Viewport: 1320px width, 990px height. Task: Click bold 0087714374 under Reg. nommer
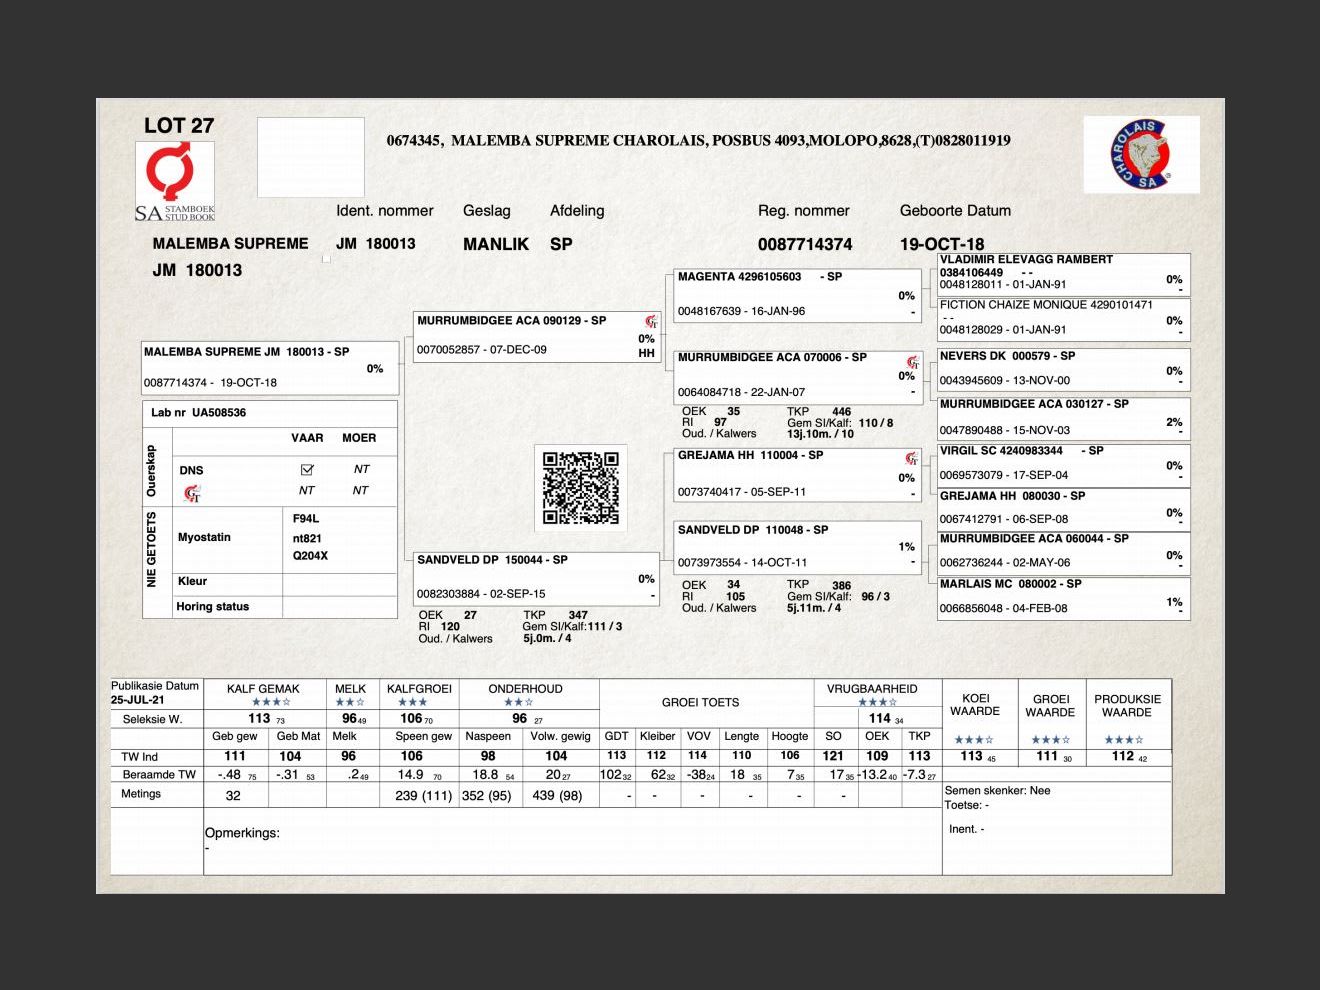pyautogui.click(x=805, y=244)
